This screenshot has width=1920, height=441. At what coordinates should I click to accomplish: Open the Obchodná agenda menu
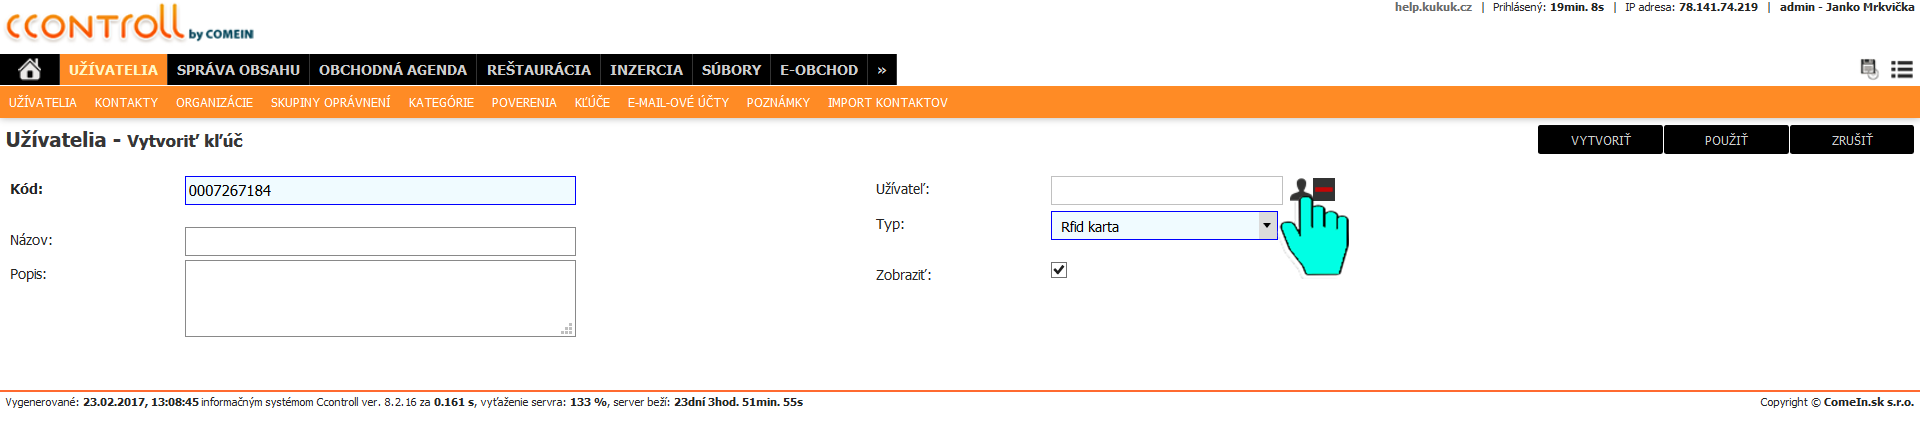click(392, 70)
